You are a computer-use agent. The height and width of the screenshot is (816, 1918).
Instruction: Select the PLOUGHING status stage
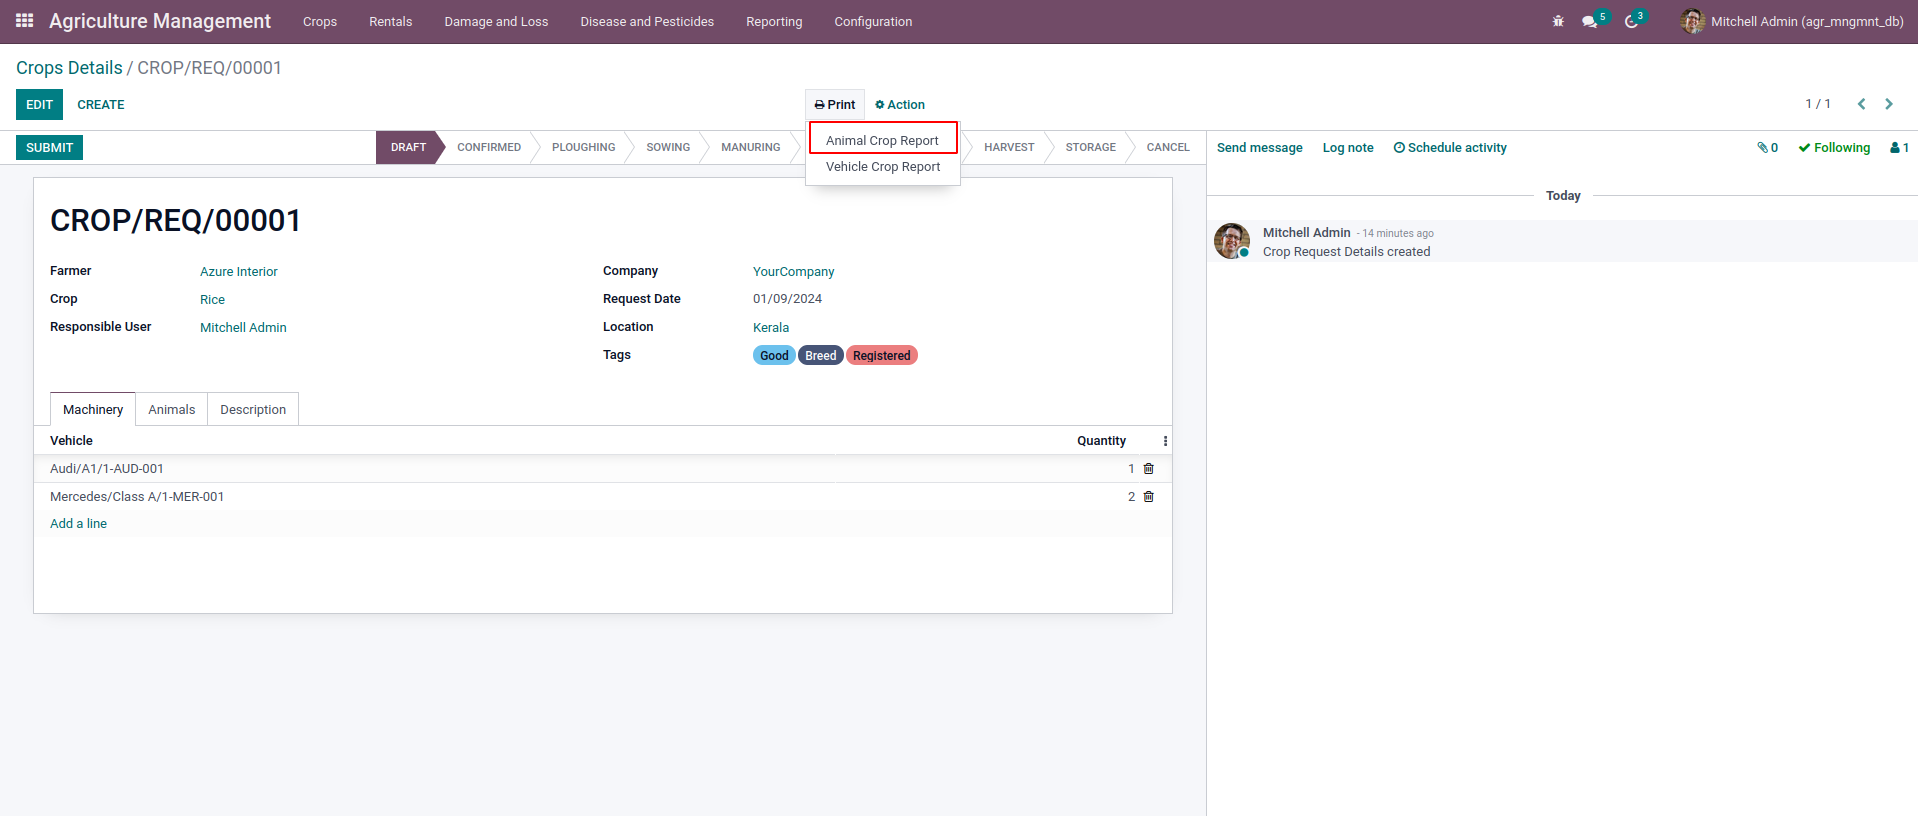click(x=584, y=148)
